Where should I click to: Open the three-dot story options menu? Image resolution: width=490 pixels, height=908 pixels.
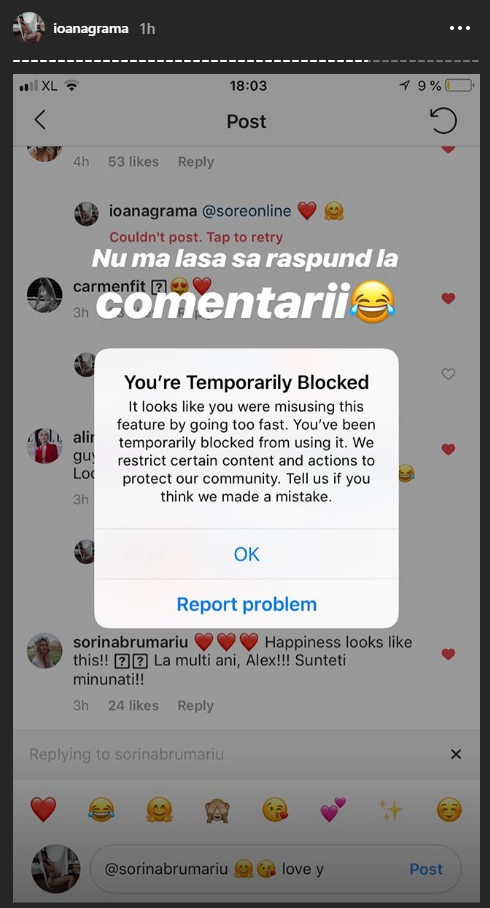tap(460, 28)
